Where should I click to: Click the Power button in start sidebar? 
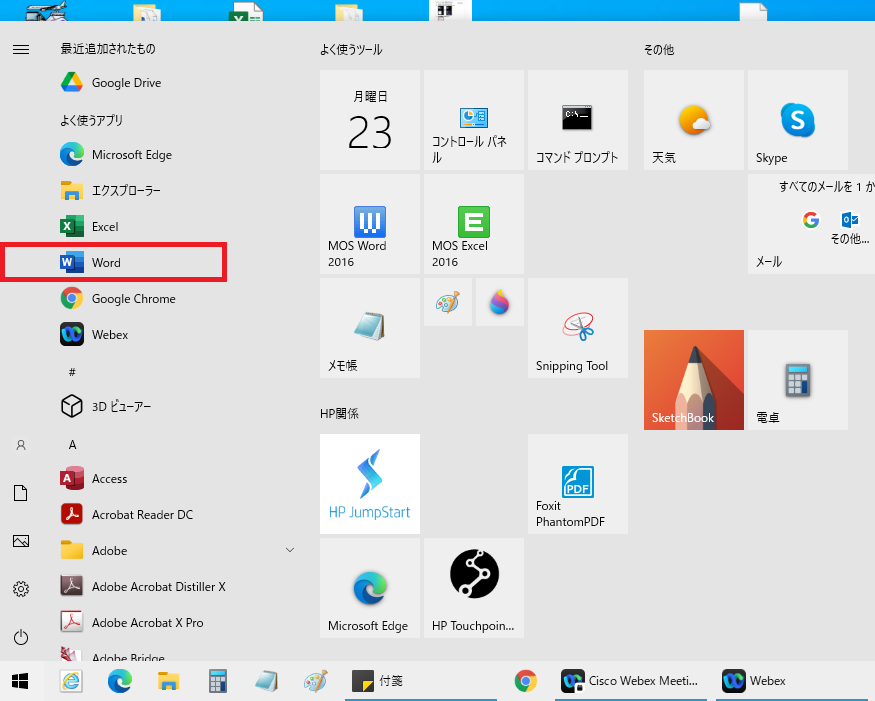tap(21, 637)
